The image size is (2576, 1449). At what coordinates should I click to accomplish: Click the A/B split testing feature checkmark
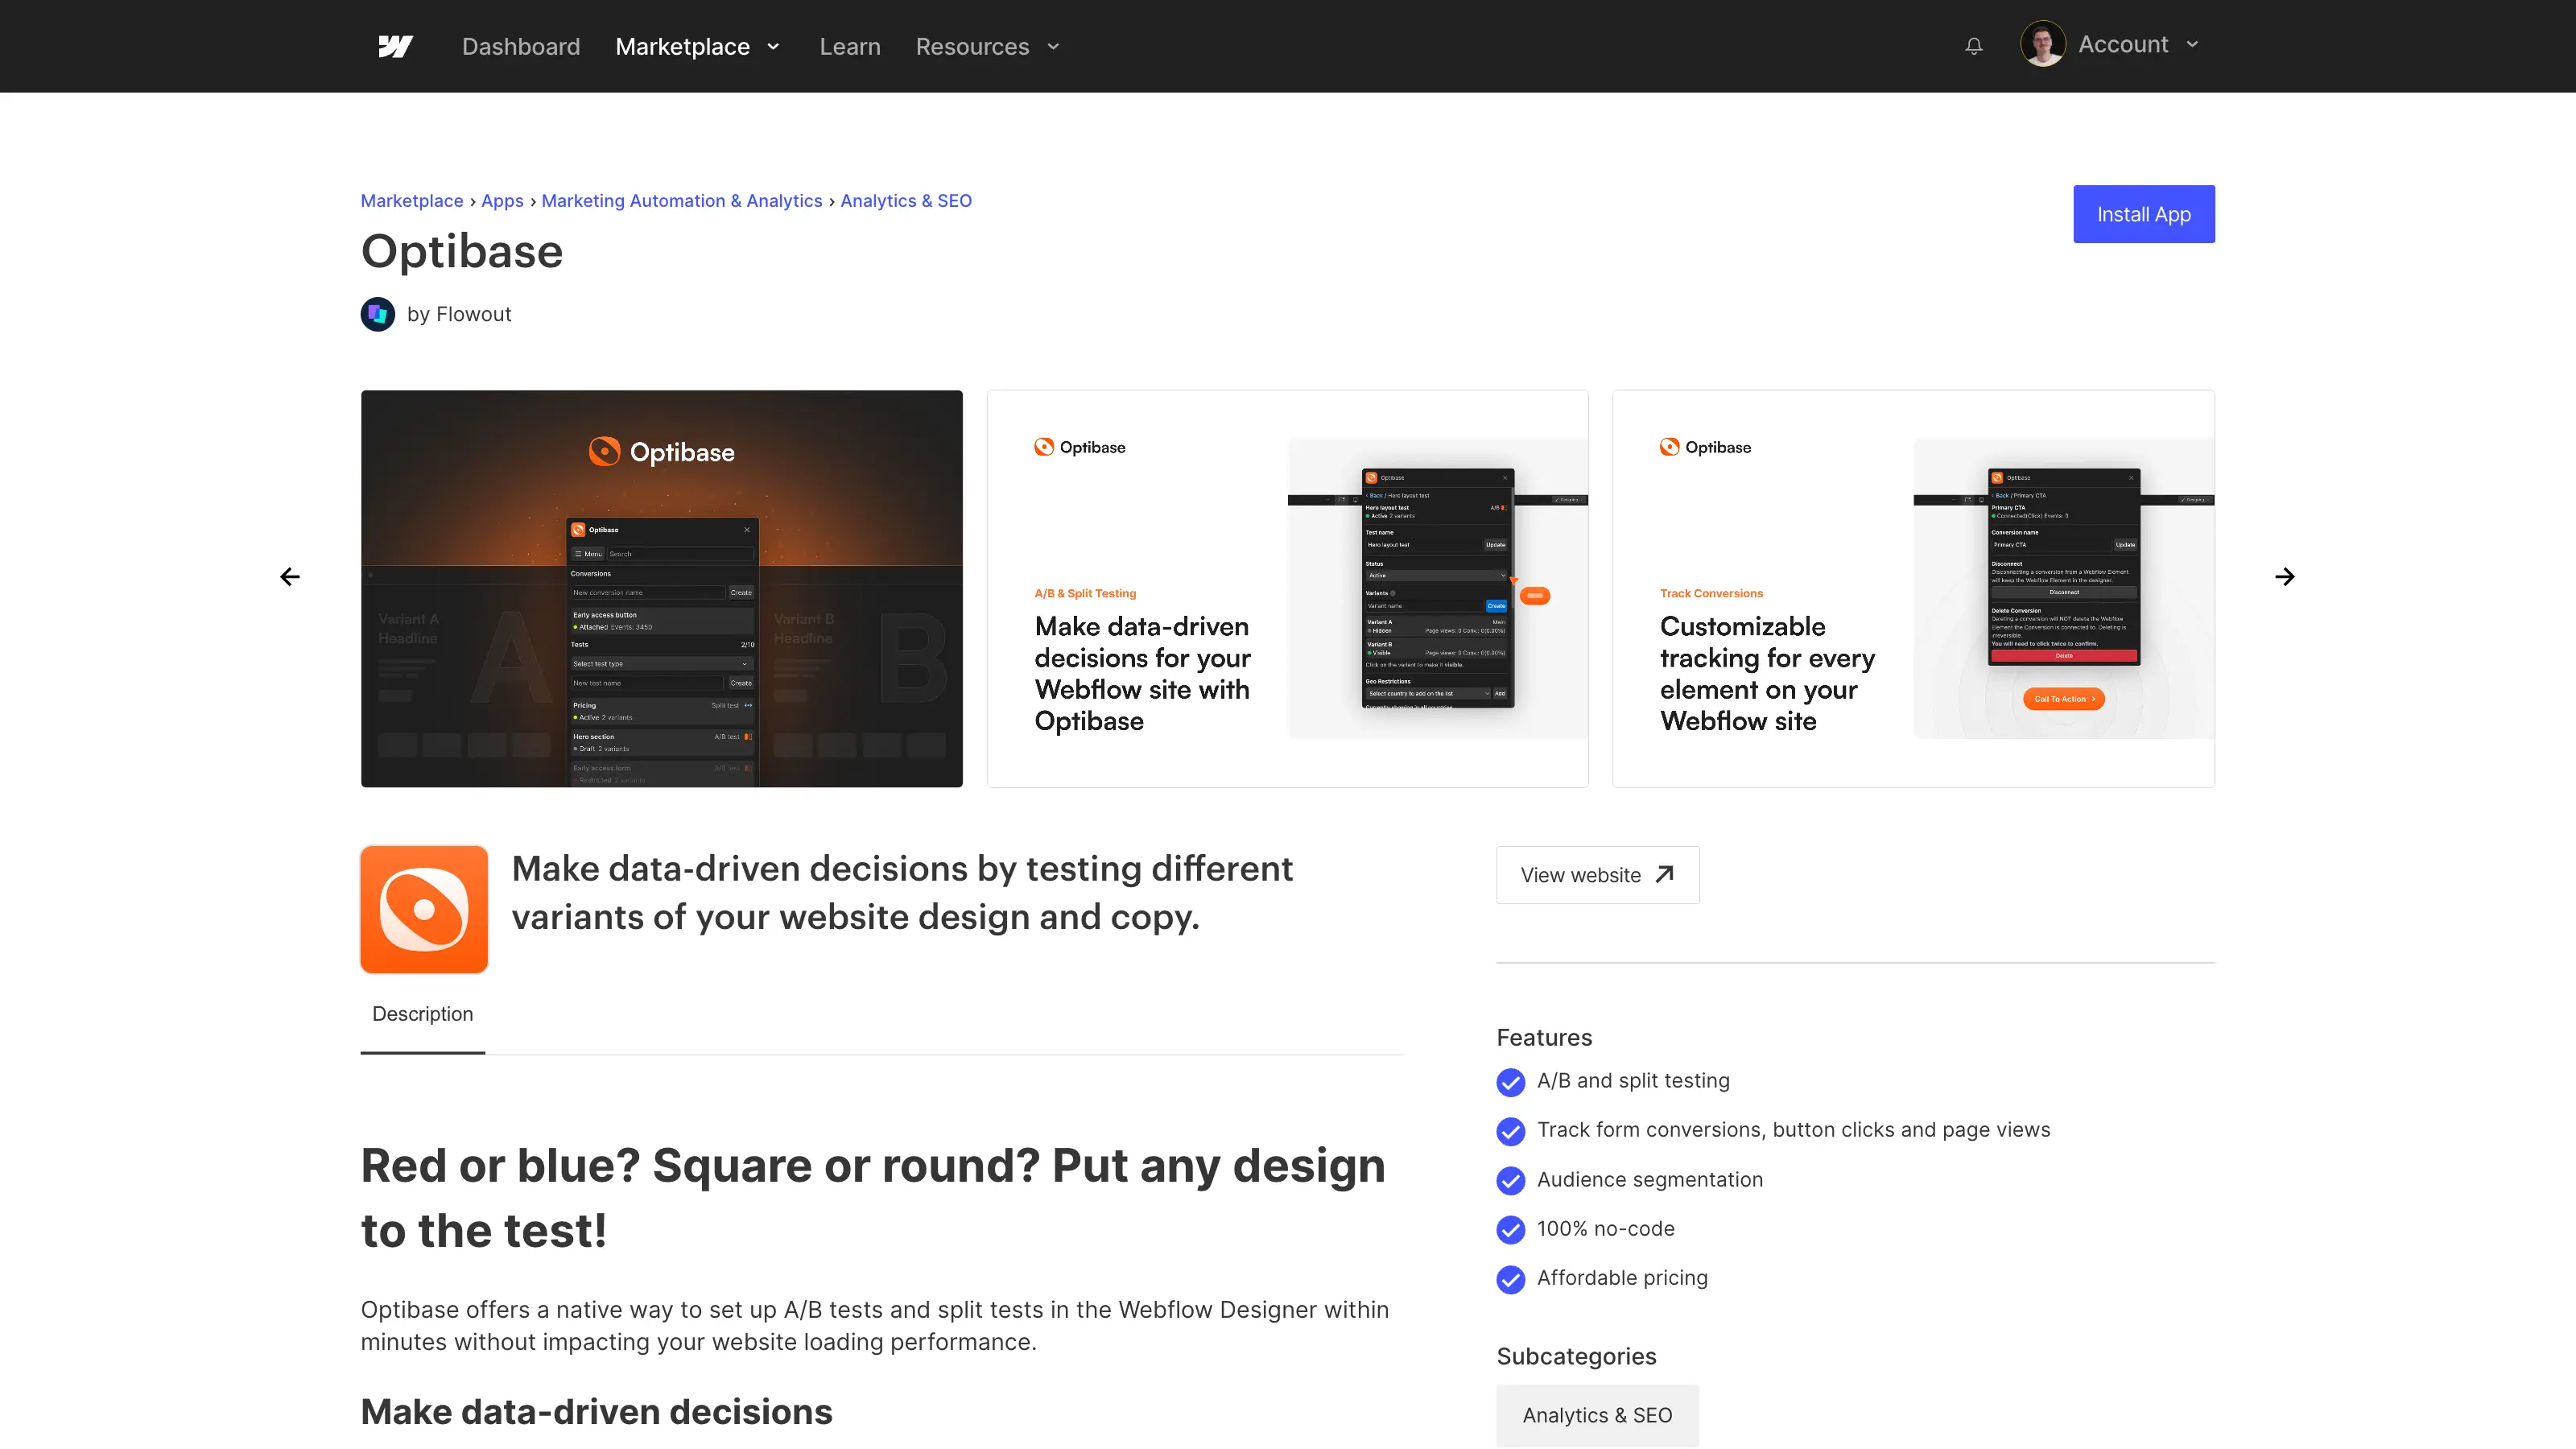(1511, 1081)
